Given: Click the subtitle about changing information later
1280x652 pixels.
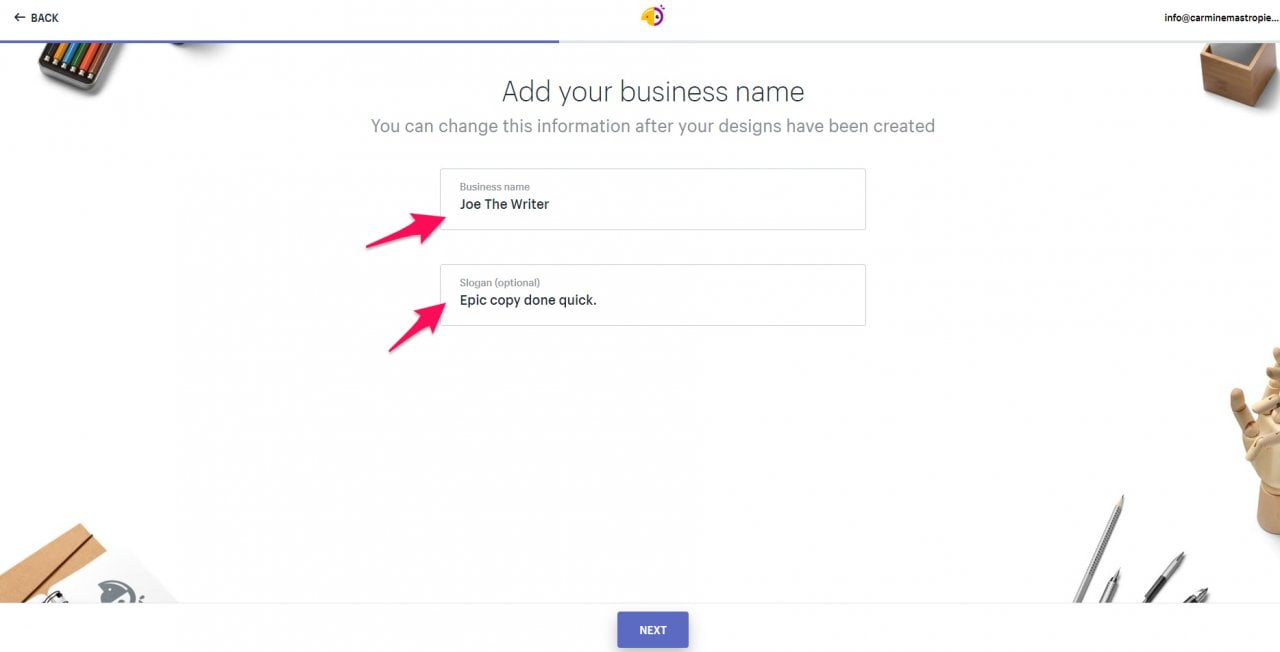Looking at the screenshot, I should tap(652, 126).
